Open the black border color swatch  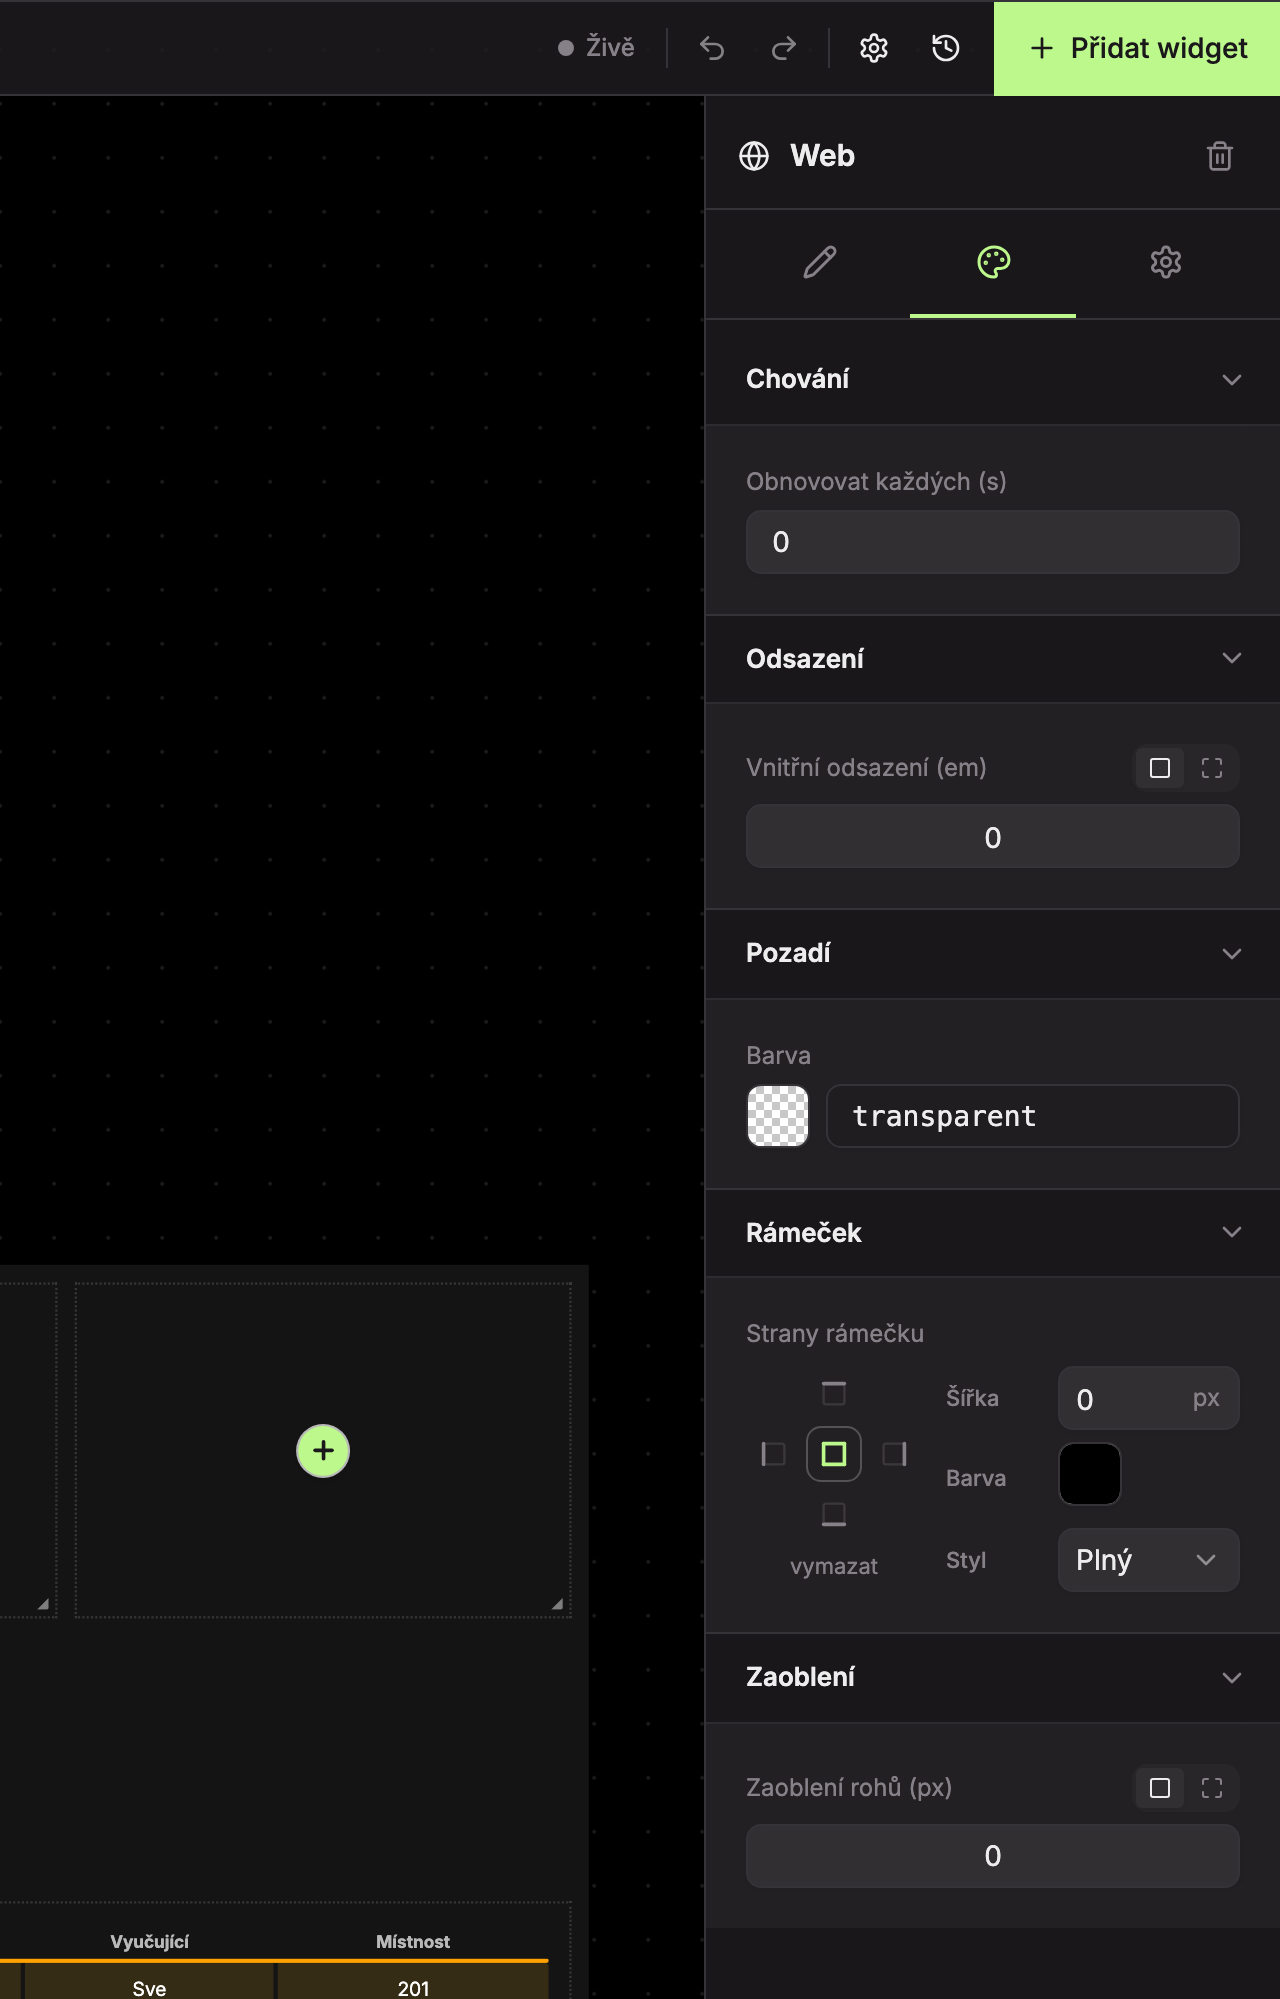[1090, 1474]
